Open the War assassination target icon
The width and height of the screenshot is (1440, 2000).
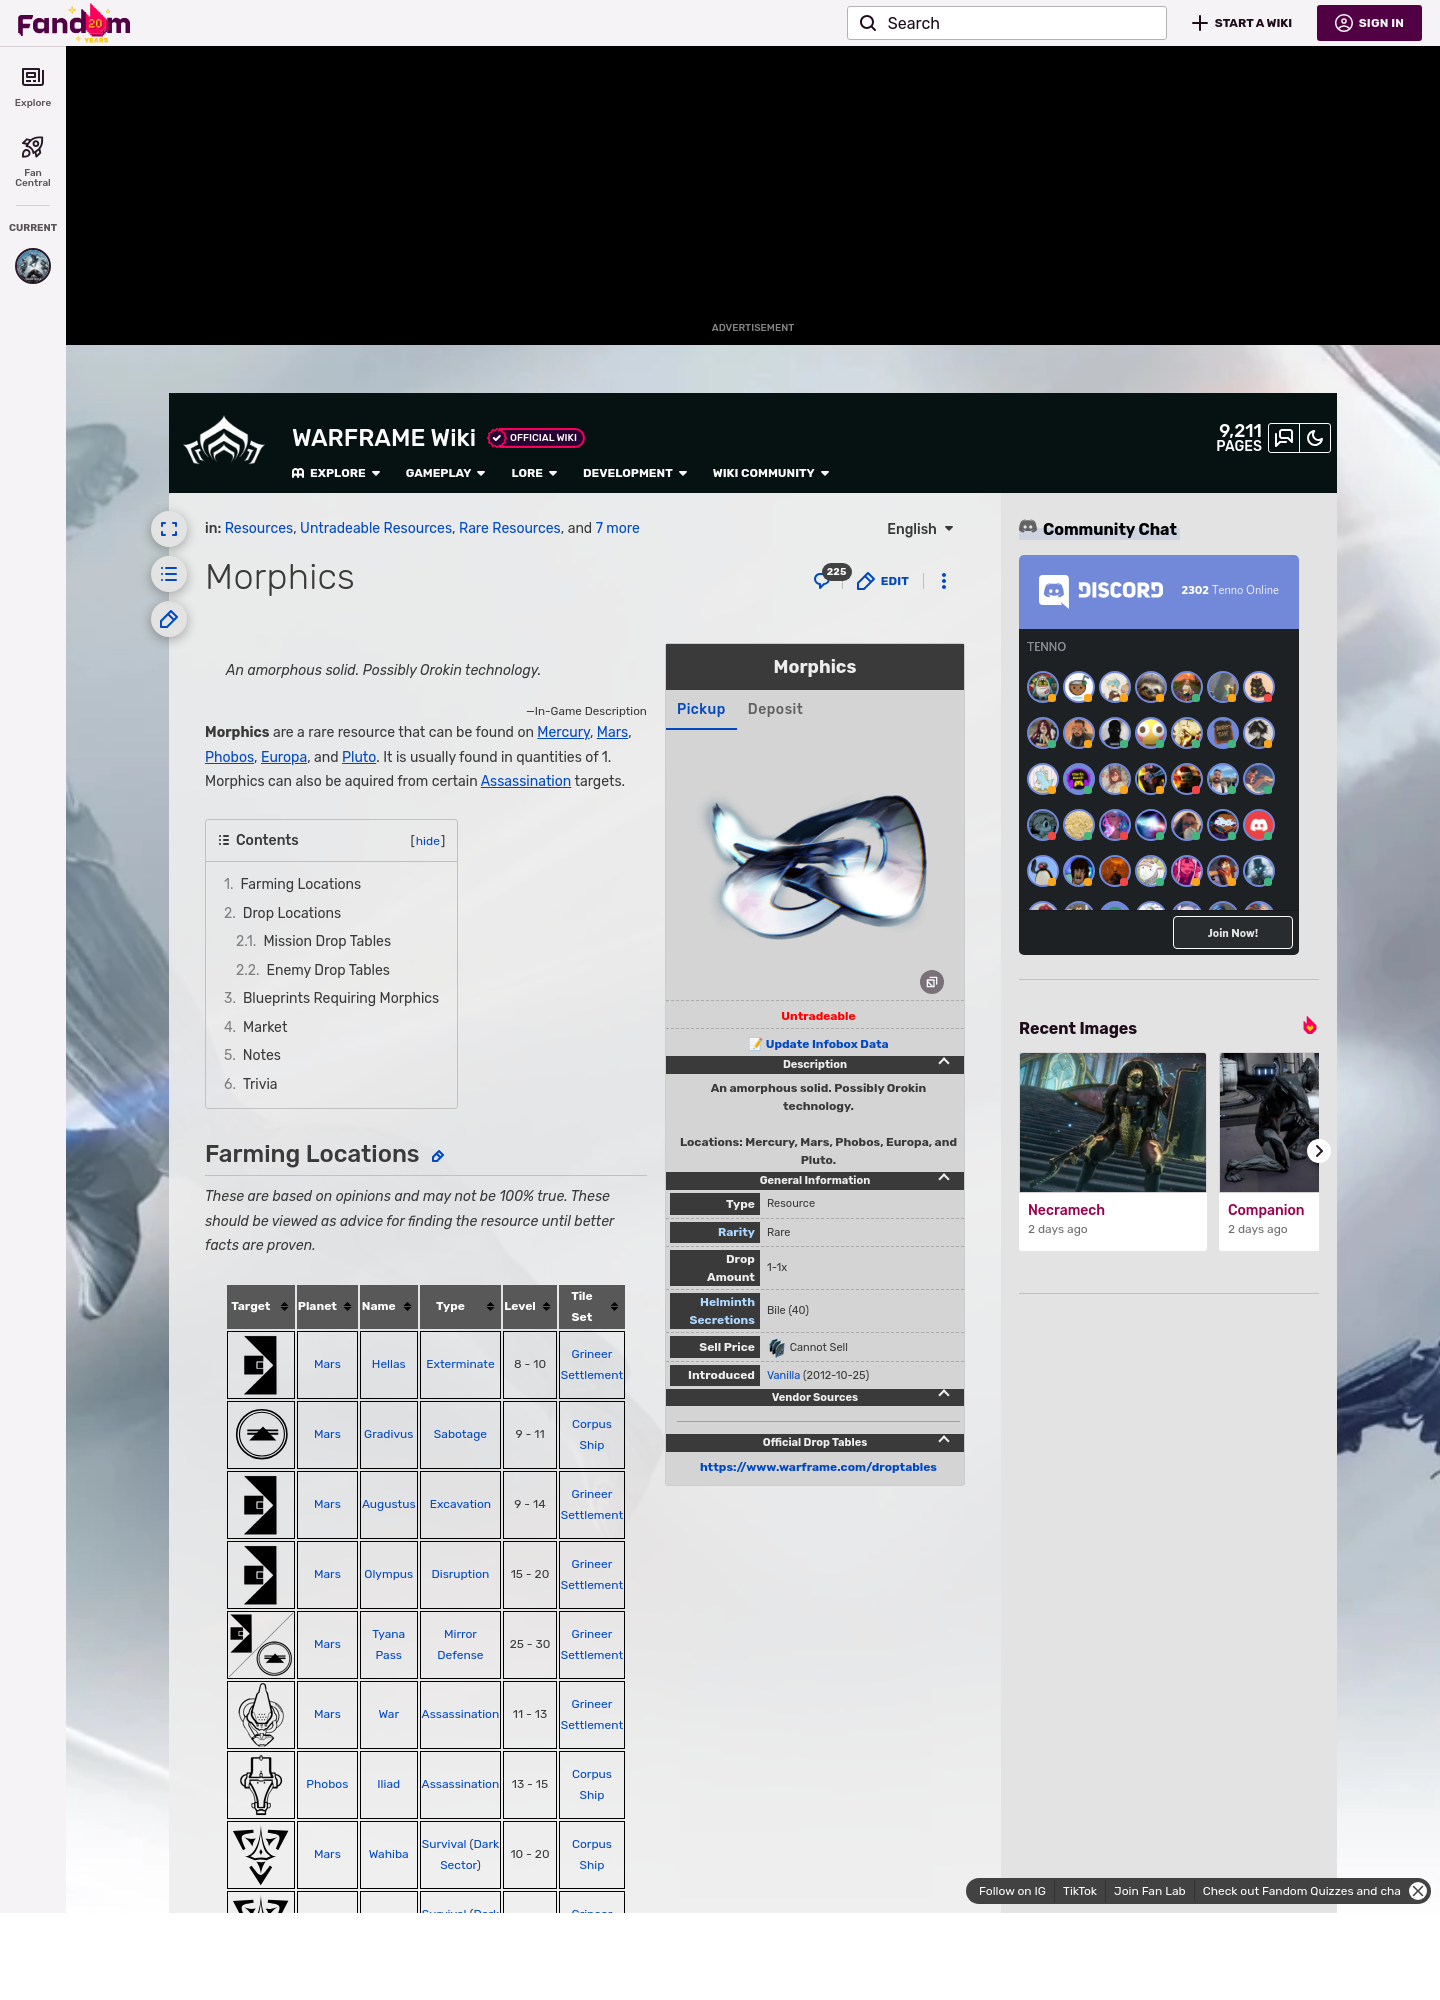tap(261, 1714)
